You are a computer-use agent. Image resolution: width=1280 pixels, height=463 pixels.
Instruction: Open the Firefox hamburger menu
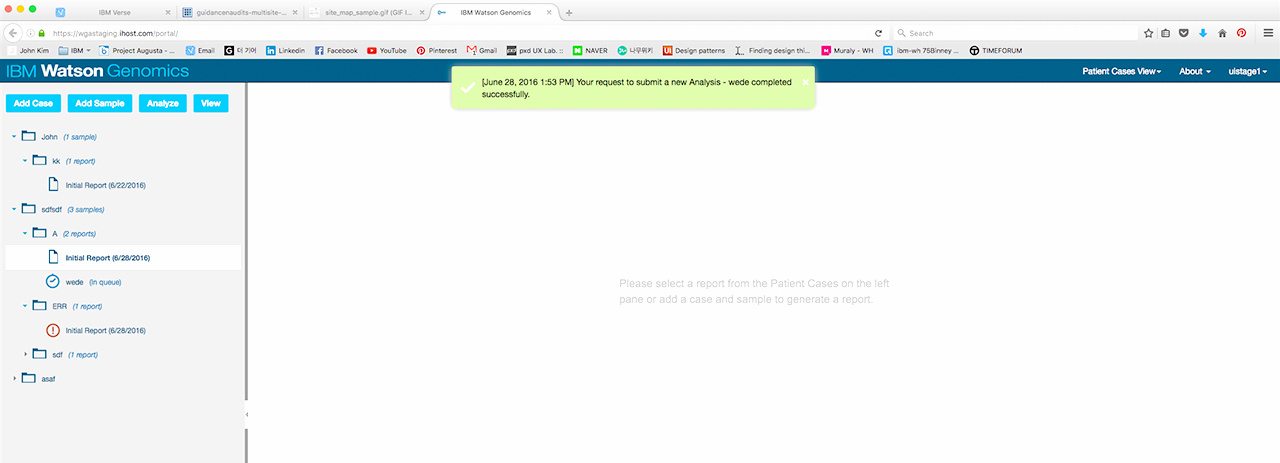pos(1266,33)
